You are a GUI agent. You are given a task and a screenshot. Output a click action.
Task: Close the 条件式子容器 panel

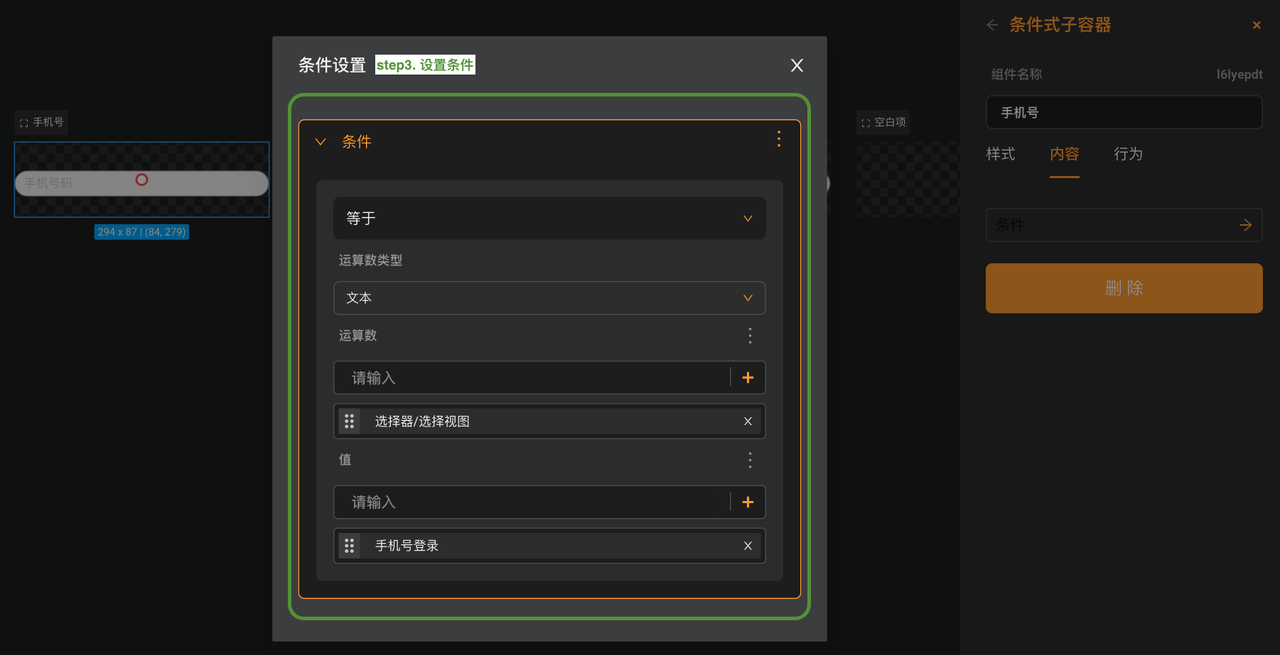pos(1257,25)
